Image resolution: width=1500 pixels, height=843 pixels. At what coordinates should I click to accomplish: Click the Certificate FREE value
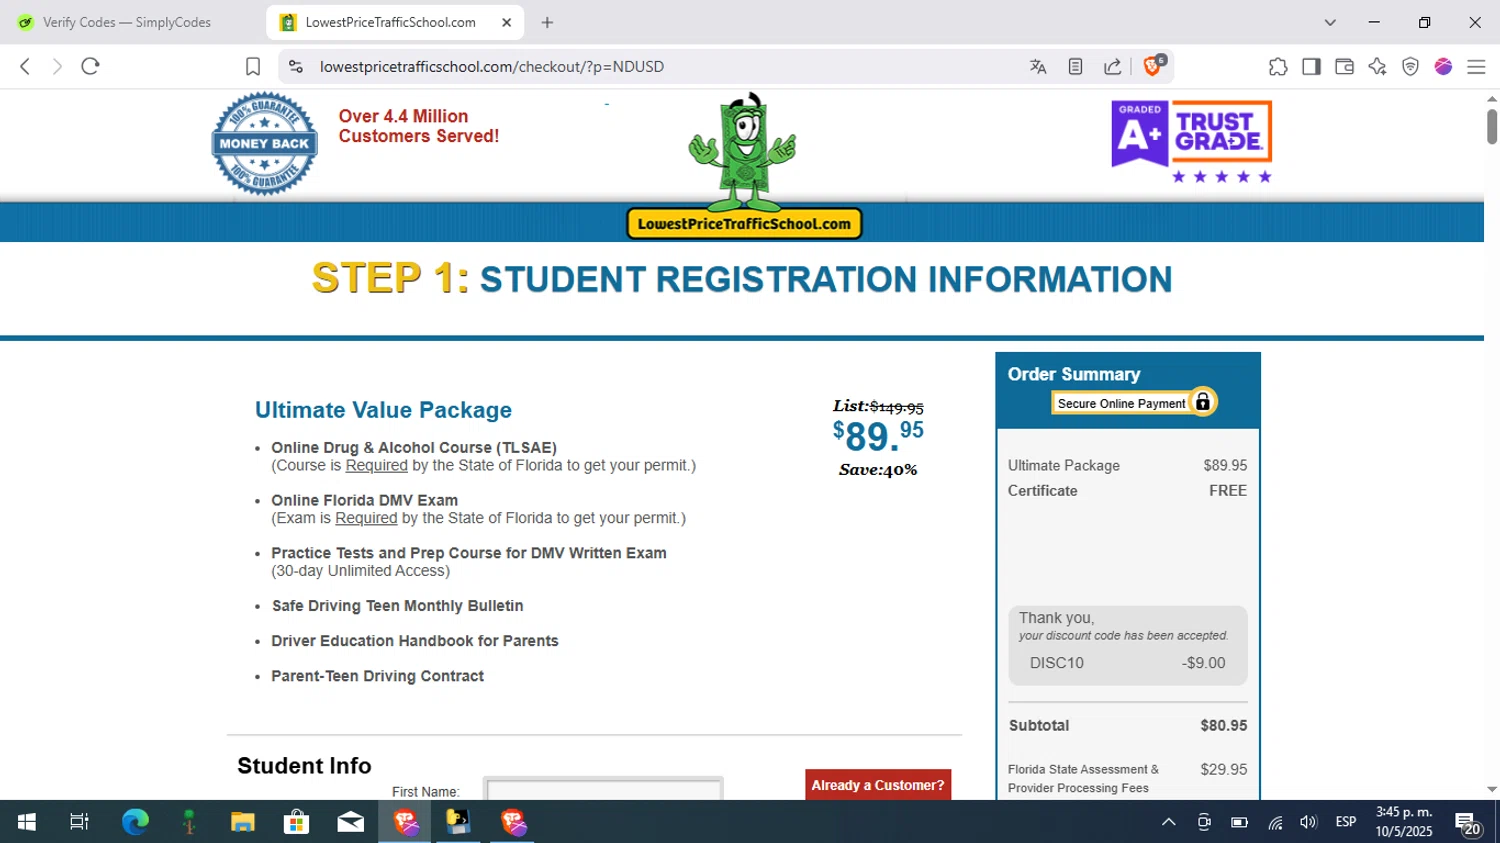(x=1228, y=491)
